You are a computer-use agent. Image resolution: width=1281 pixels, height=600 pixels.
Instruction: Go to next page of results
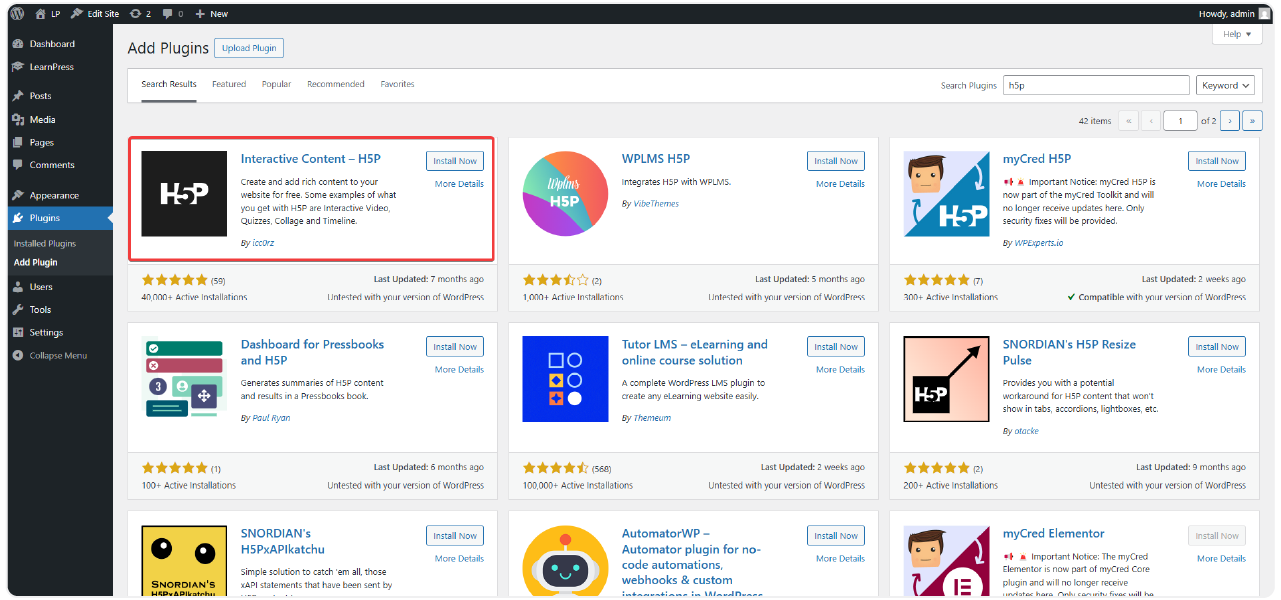pos(1230,121)
